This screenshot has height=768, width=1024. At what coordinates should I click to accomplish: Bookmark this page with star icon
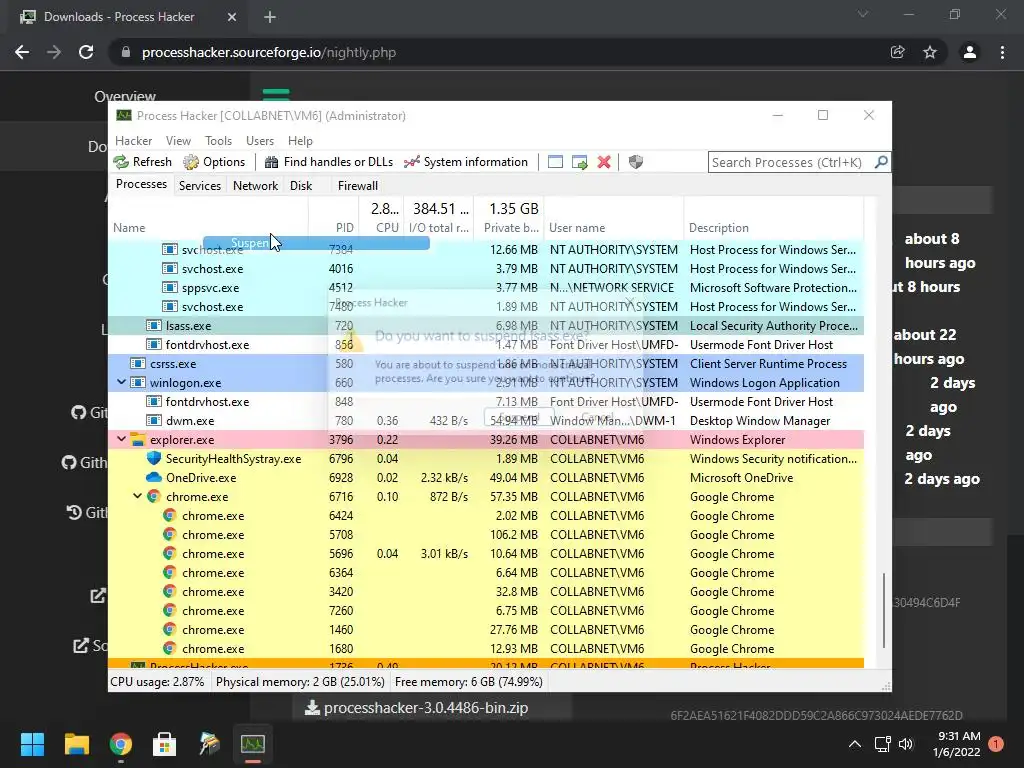930,52
